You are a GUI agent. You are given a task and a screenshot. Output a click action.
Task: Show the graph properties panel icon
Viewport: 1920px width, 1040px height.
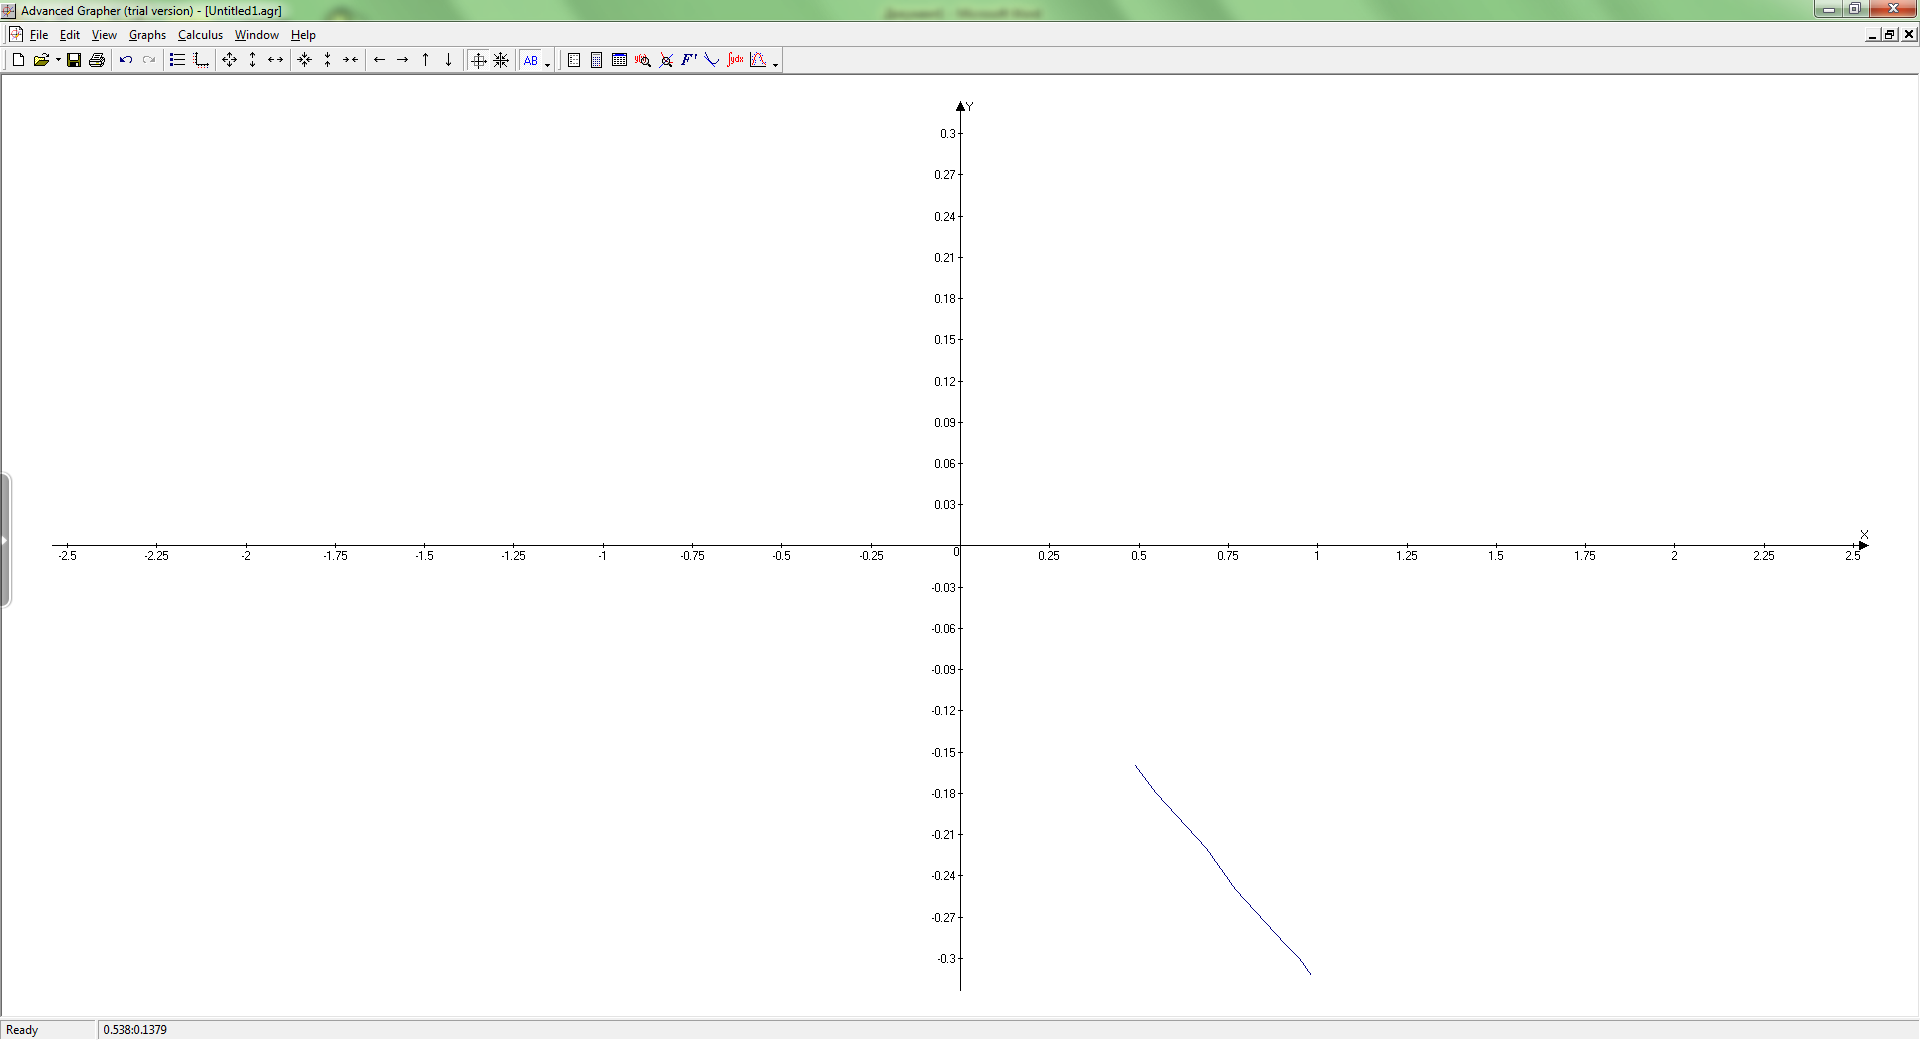(574, 60)
